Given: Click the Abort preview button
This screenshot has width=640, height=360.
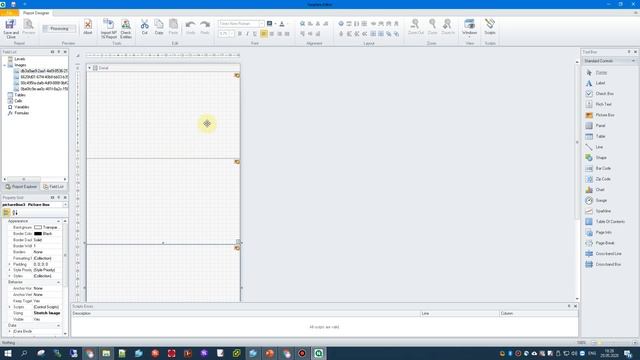Looking at the screenshot, I should [88, 27].
